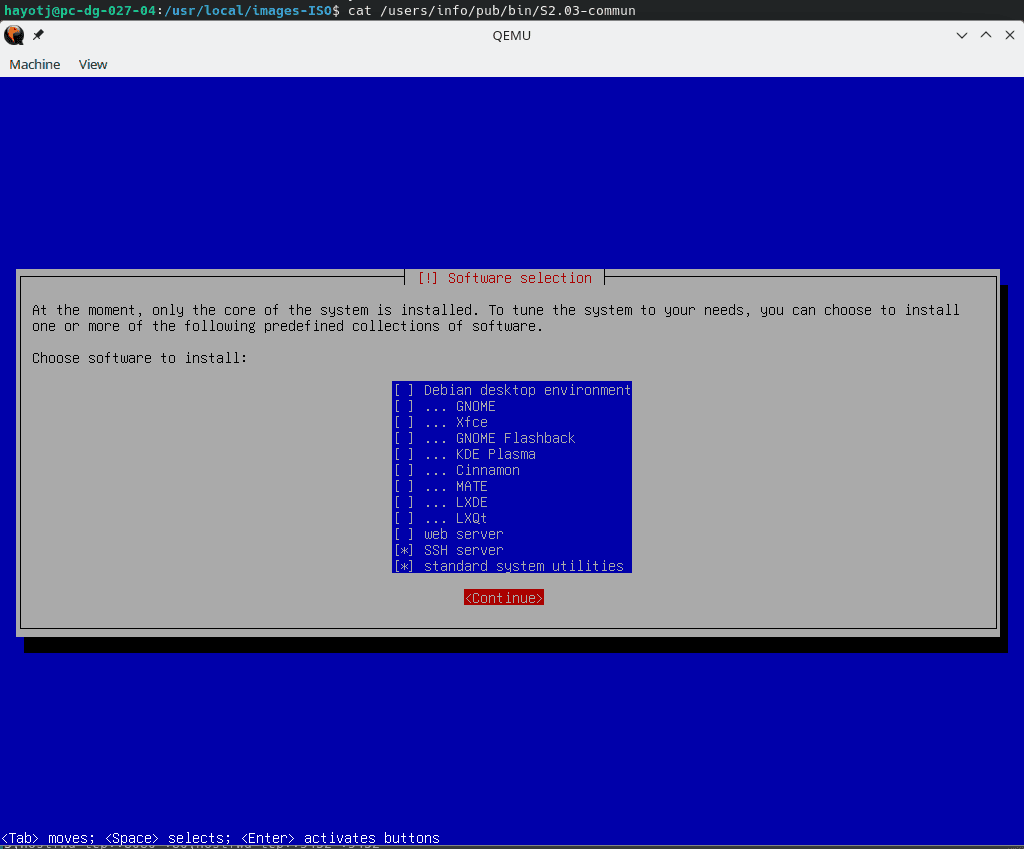Open the Machine menu

pos(35,64)
